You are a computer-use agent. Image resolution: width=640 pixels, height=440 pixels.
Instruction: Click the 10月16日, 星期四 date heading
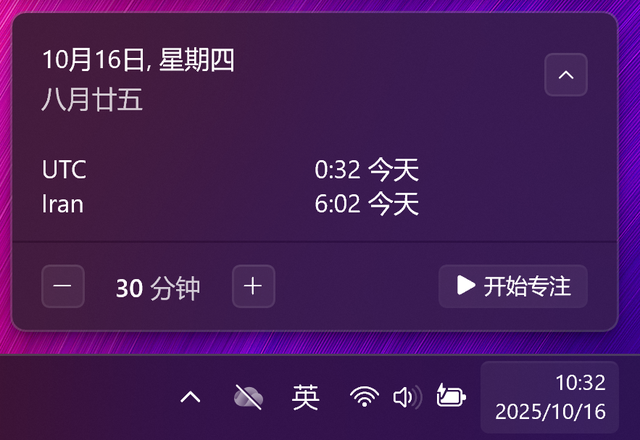pos(138,60)
